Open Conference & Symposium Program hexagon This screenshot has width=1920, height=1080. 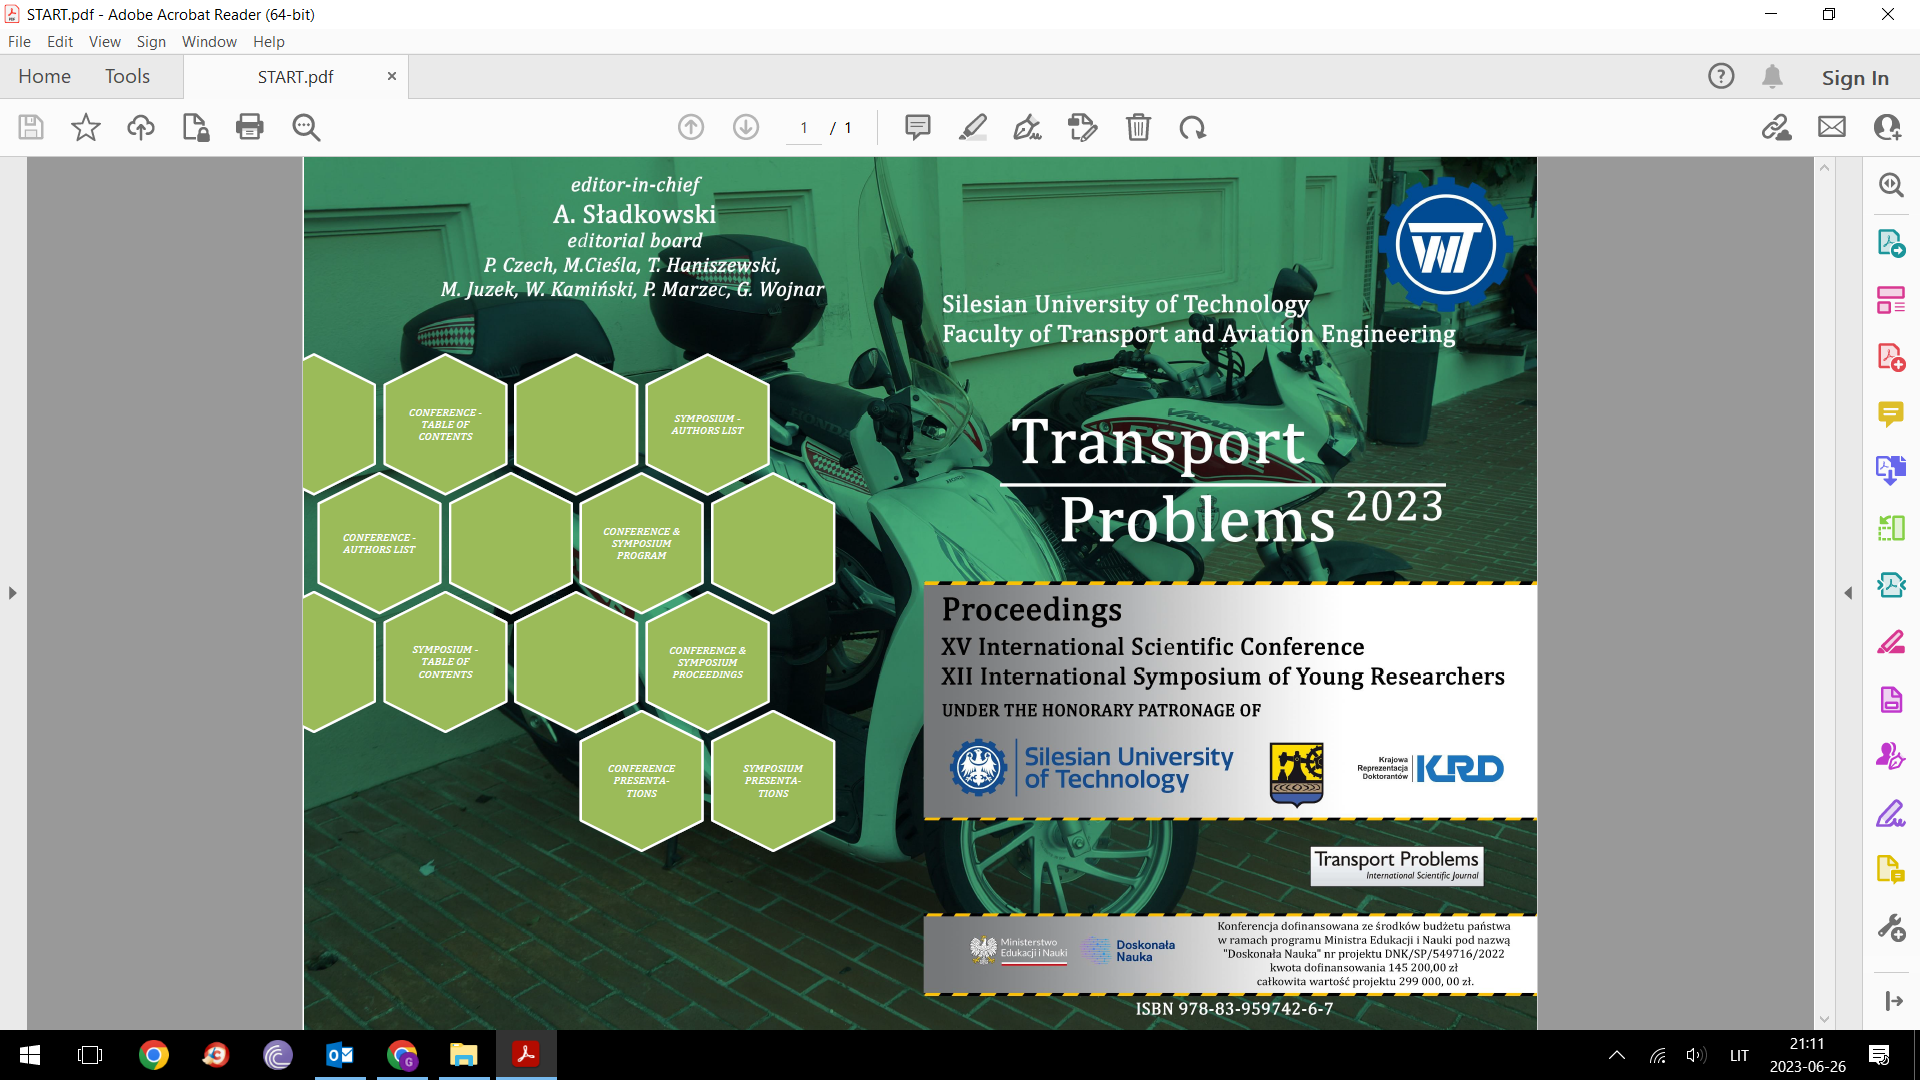coord(641,543)
